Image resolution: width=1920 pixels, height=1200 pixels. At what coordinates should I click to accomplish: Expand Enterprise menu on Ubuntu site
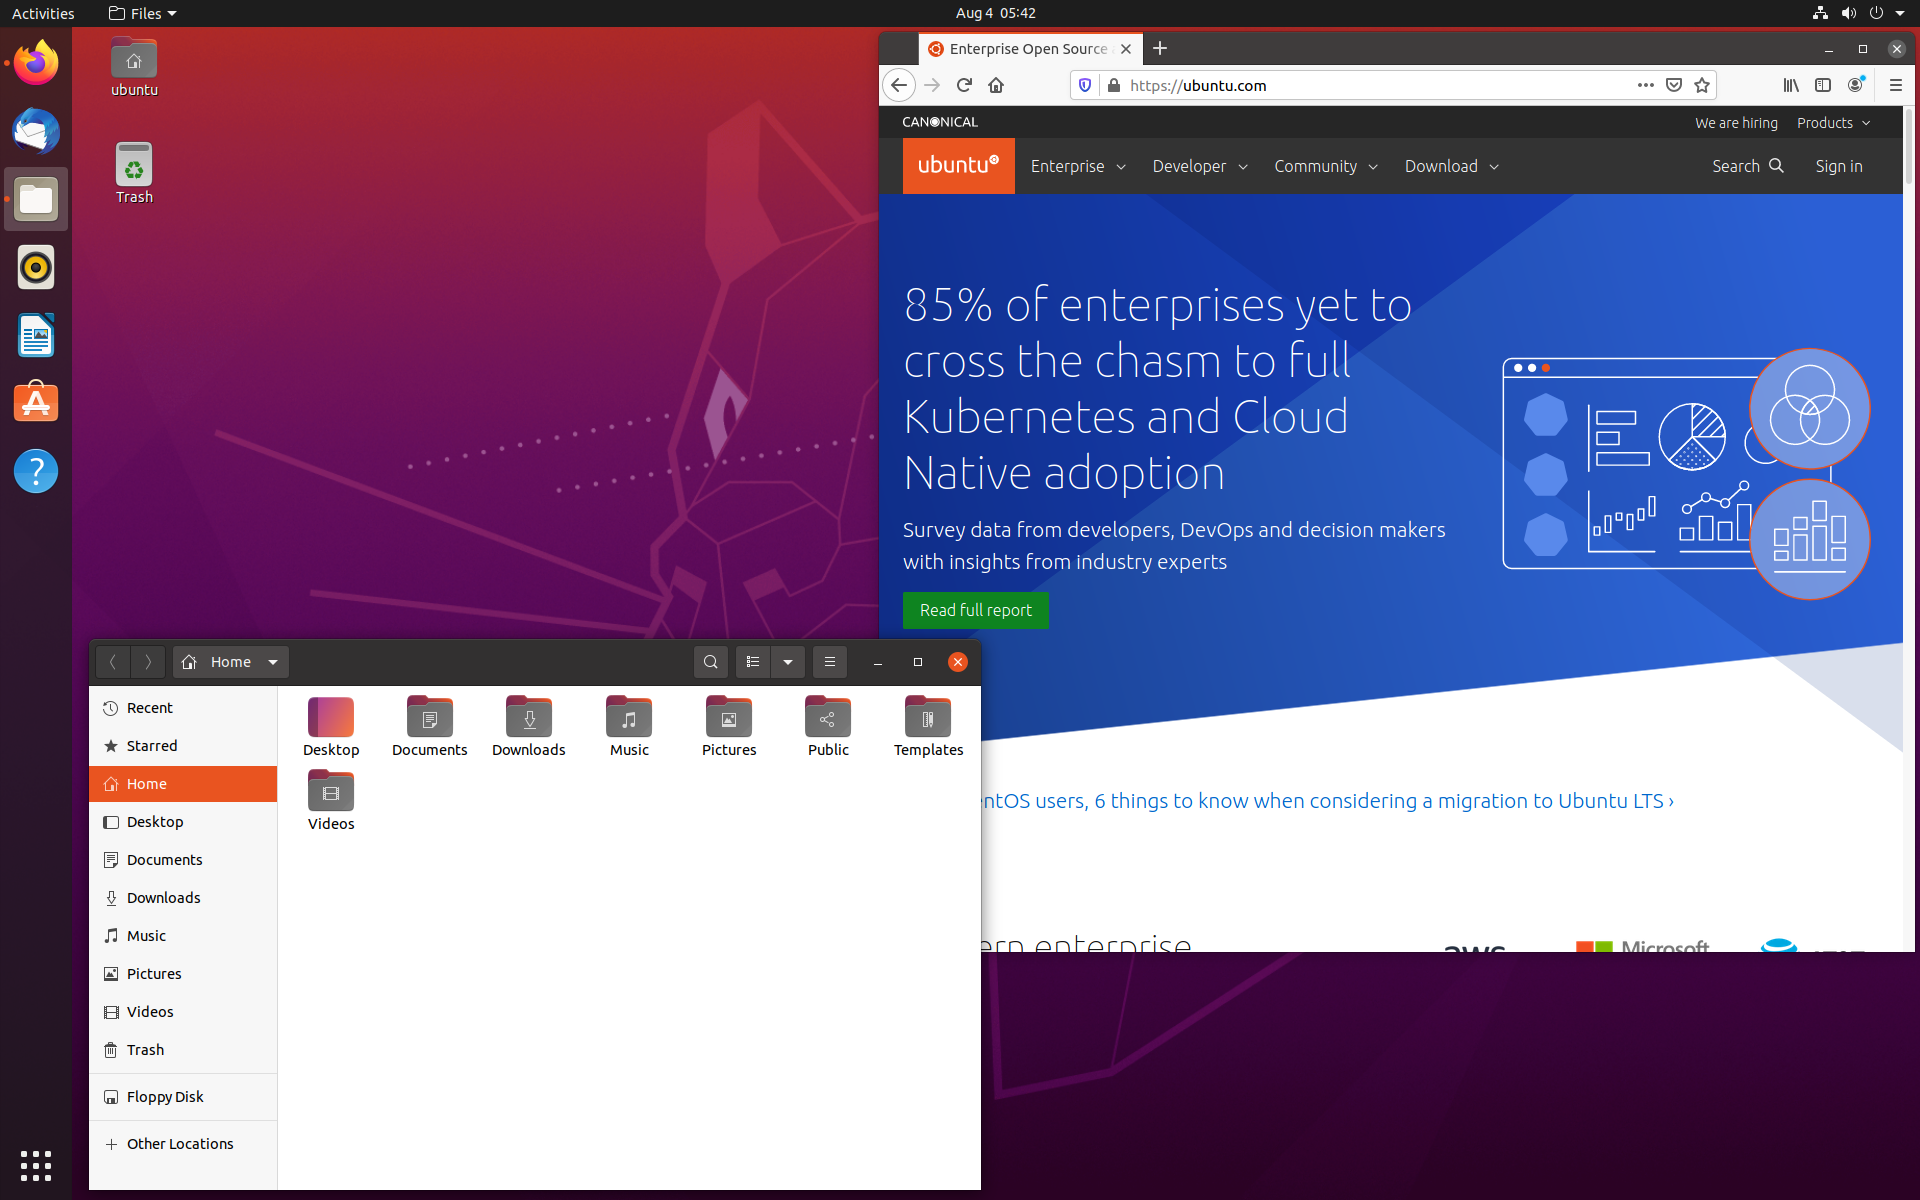point(1078,166)
